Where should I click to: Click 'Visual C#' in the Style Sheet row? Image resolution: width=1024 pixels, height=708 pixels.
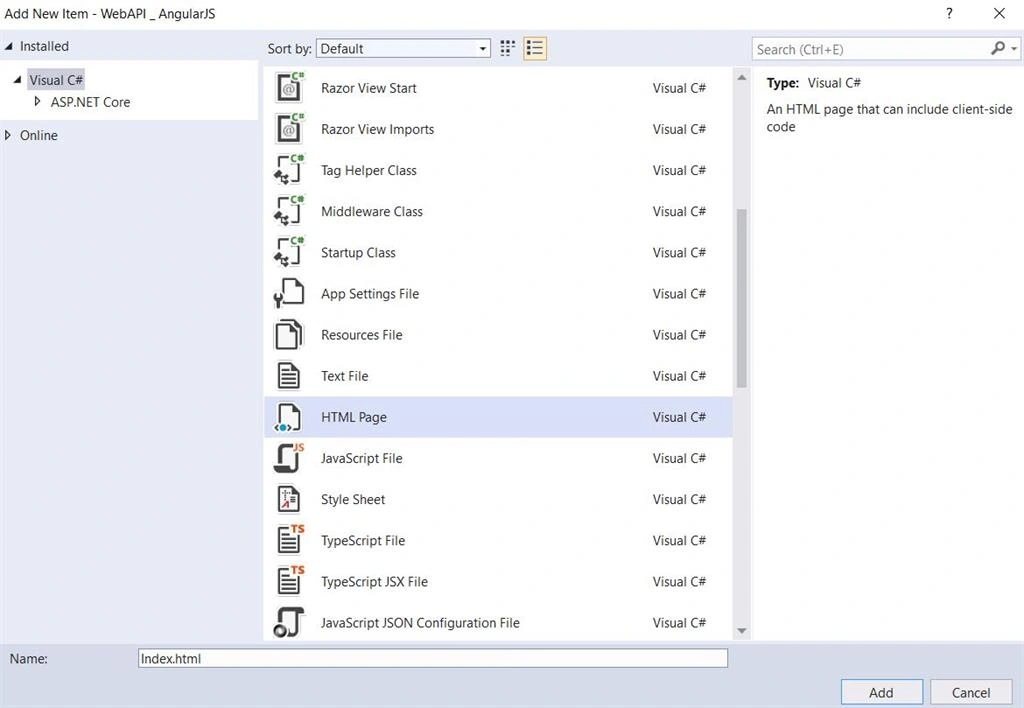(679, 500)
